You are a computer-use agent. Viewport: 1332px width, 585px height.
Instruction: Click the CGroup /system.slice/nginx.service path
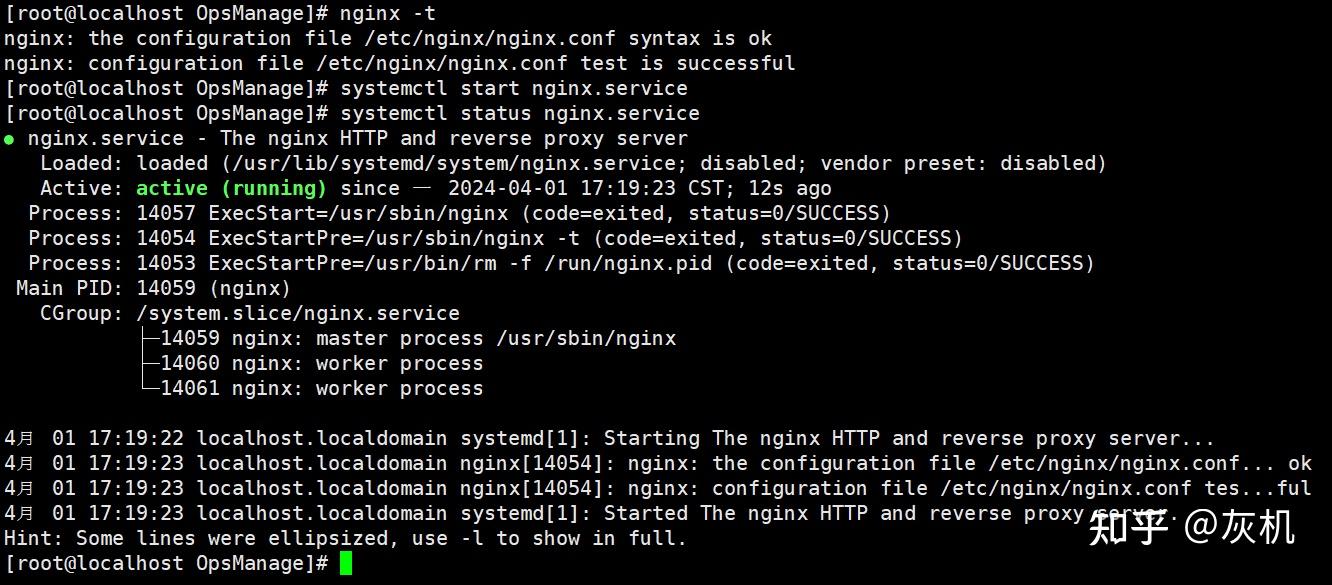[298, 313]
